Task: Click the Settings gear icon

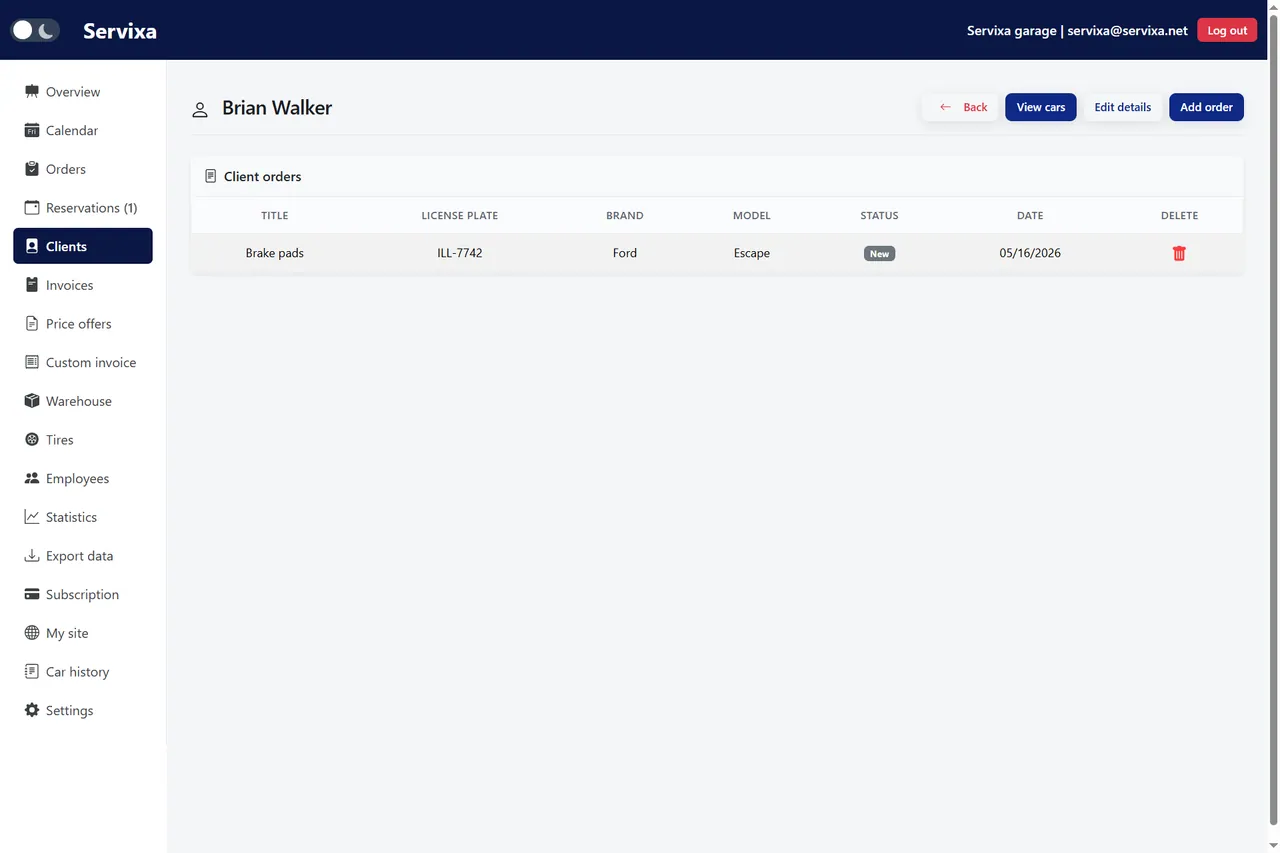Action: coord(32,710)
